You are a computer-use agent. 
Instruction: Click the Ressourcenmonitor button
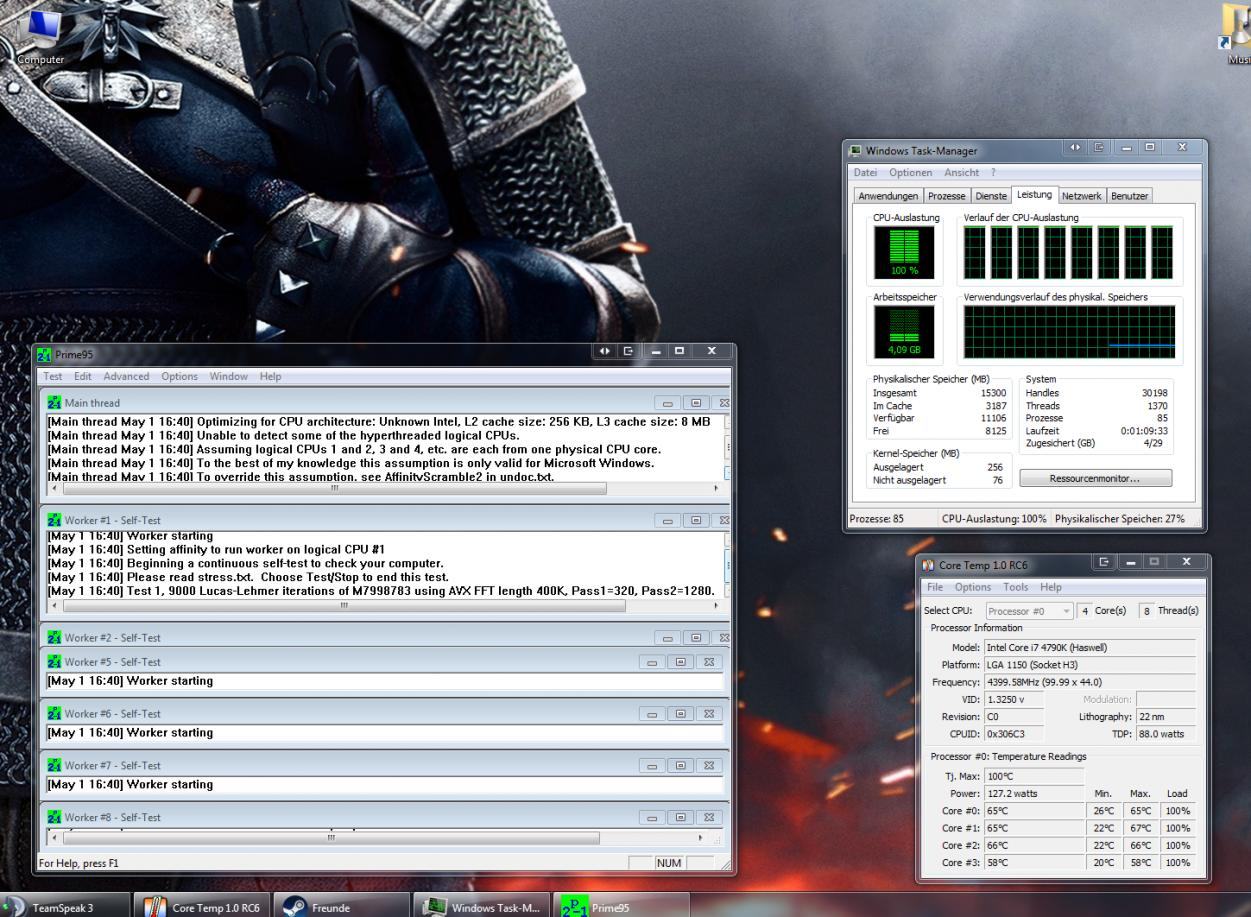(1095, 479)
